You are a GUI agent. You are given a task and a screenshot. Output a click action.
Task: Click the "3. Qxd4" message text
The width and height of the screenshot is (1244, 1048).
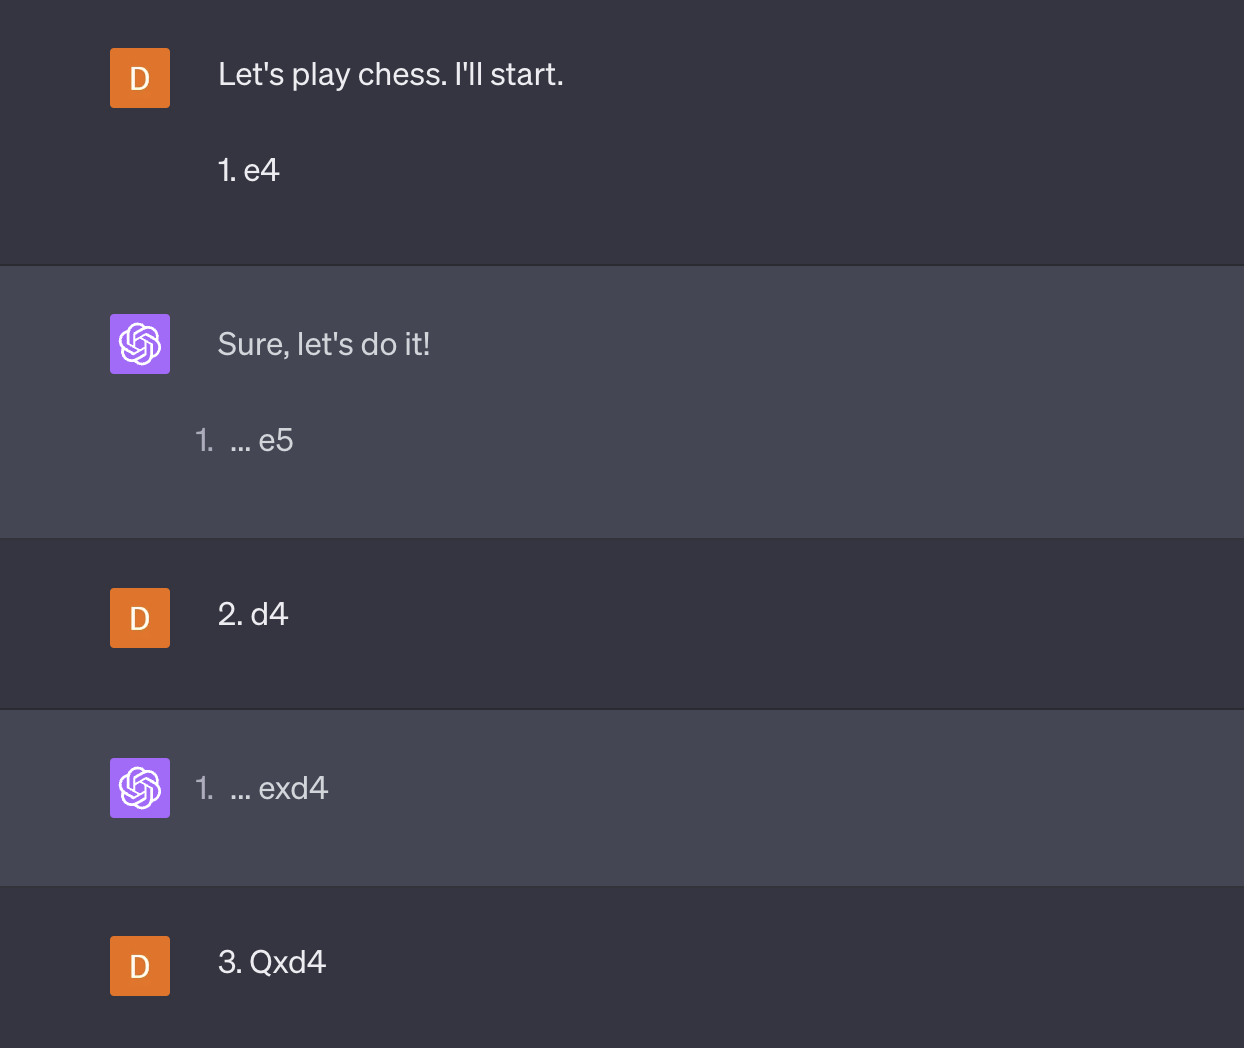(272, 962)
